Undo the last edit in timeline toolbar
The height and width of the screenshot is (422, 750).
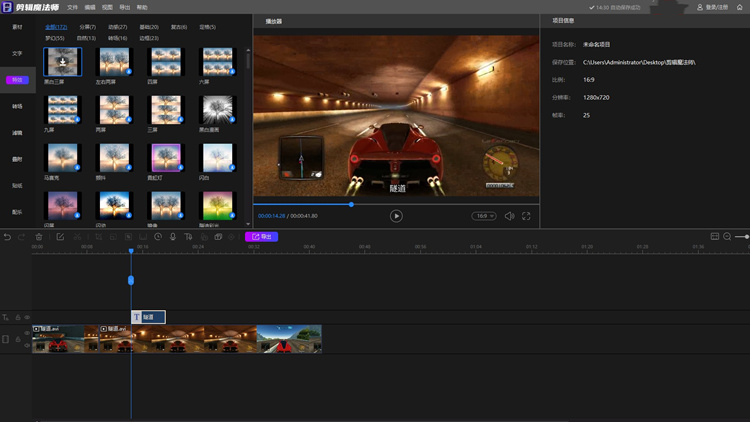click(7, 237)
